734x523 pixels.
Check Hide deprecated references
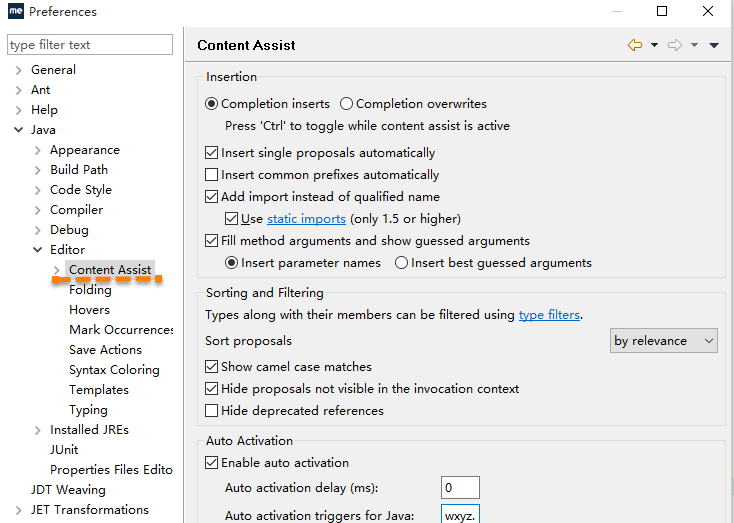pos(212,411)
